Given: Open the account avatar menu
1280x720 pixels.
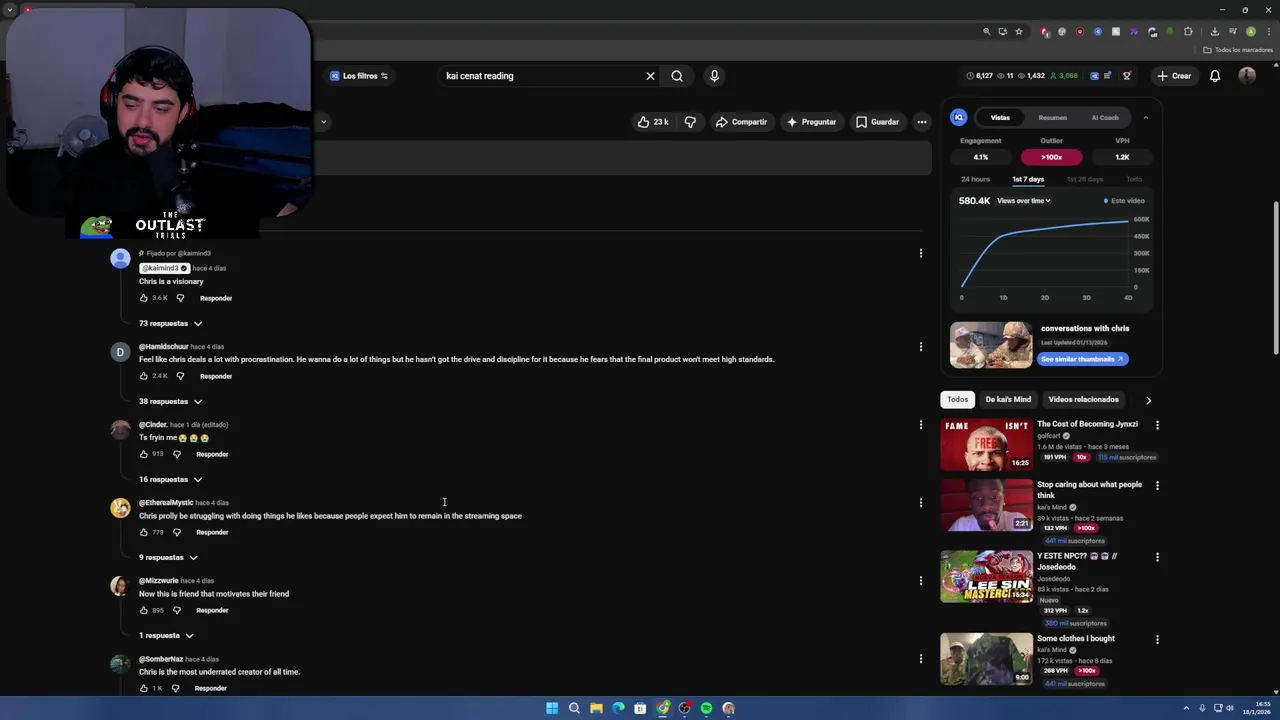Looking at the screenshot, I should (1247, 76).
